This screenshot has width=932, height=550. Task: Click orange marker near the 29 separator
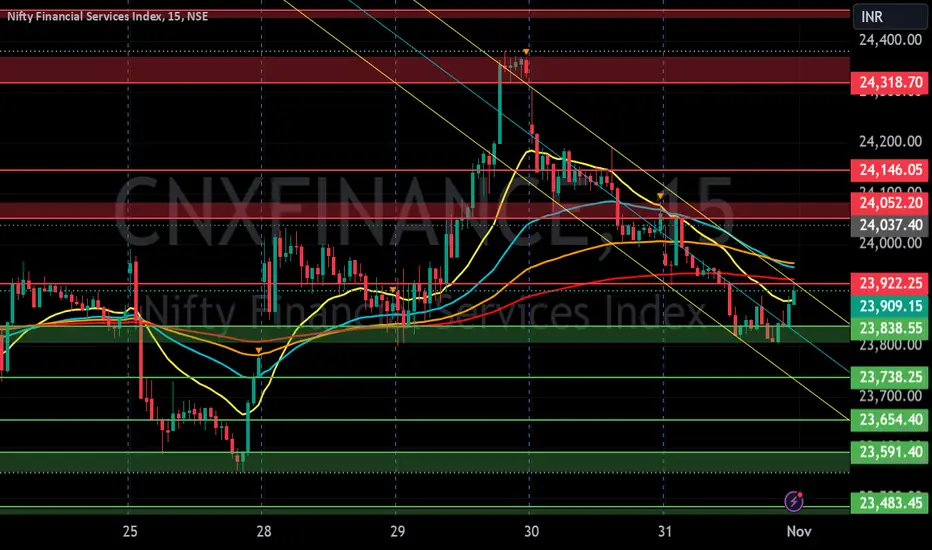click(x=393, y=290)
